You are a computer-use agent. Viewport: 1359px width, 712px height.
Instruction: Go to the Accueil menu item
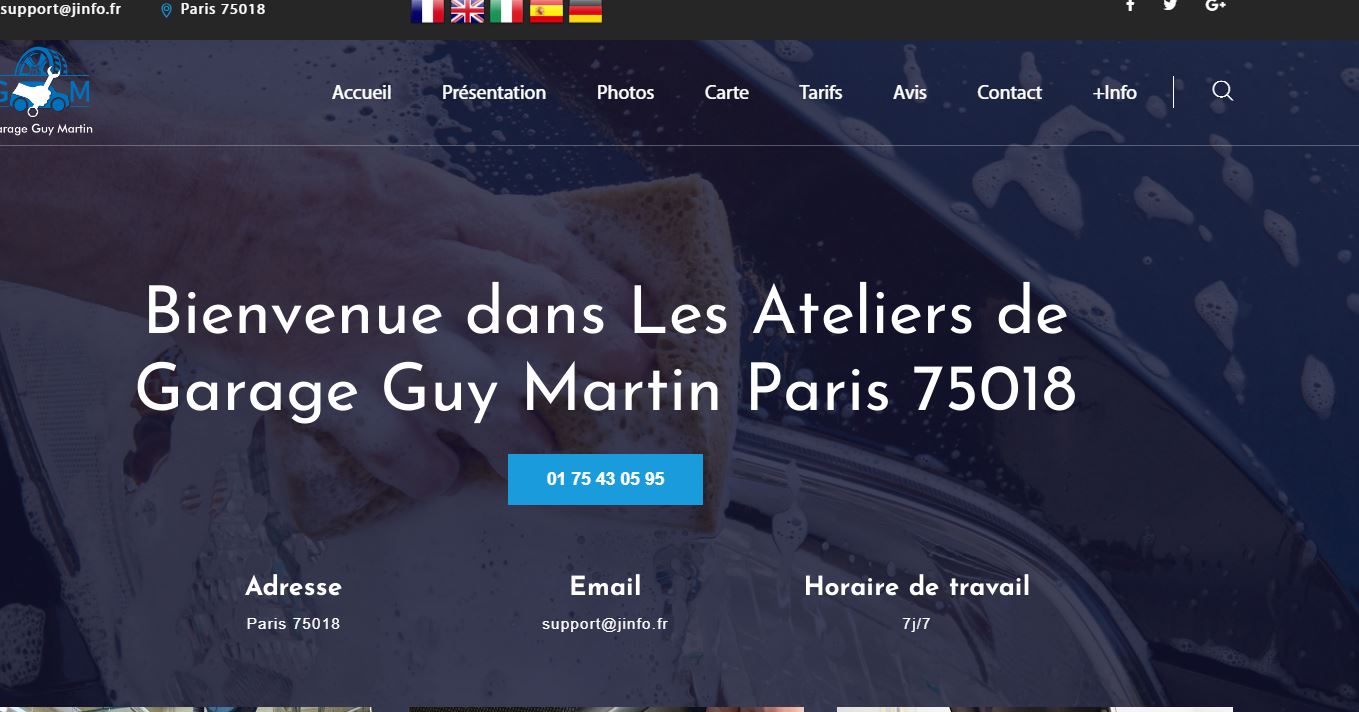tap(362, 92)
